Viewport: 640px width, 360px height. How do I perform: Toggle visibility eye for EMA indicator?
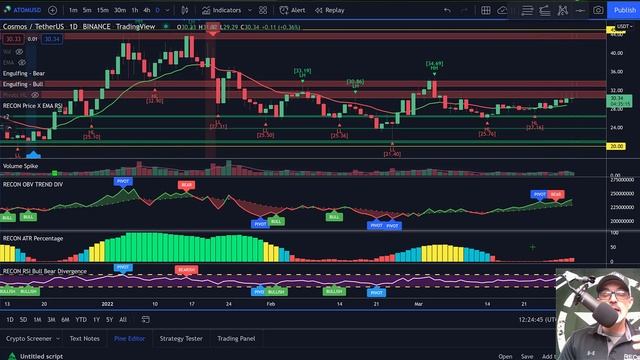[22, 62]
